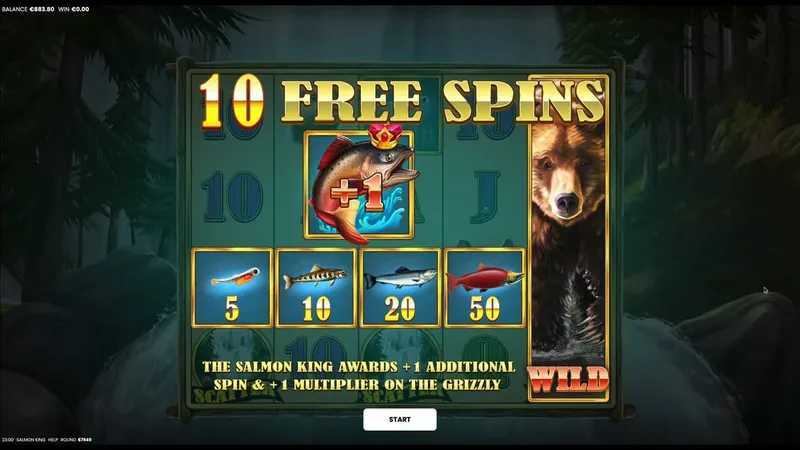Click the dimmed J reel symbol
Viewport: 800px width, 450px height.
tap(484, 196)
